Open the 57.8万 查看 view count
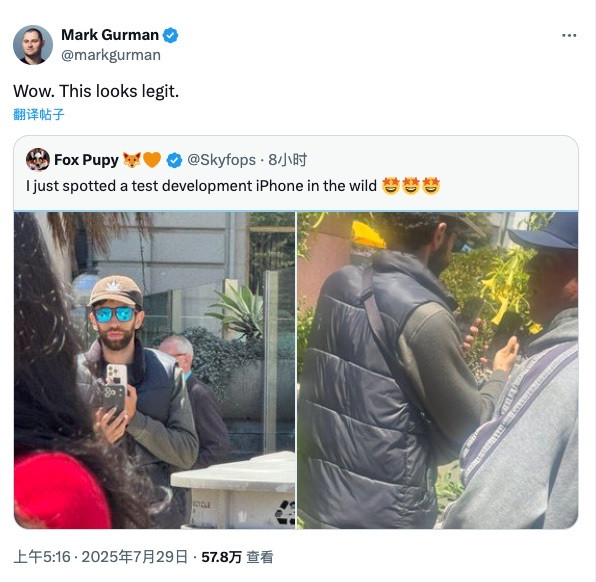Screen dimensions: 596x582 (x=237, y=557)
